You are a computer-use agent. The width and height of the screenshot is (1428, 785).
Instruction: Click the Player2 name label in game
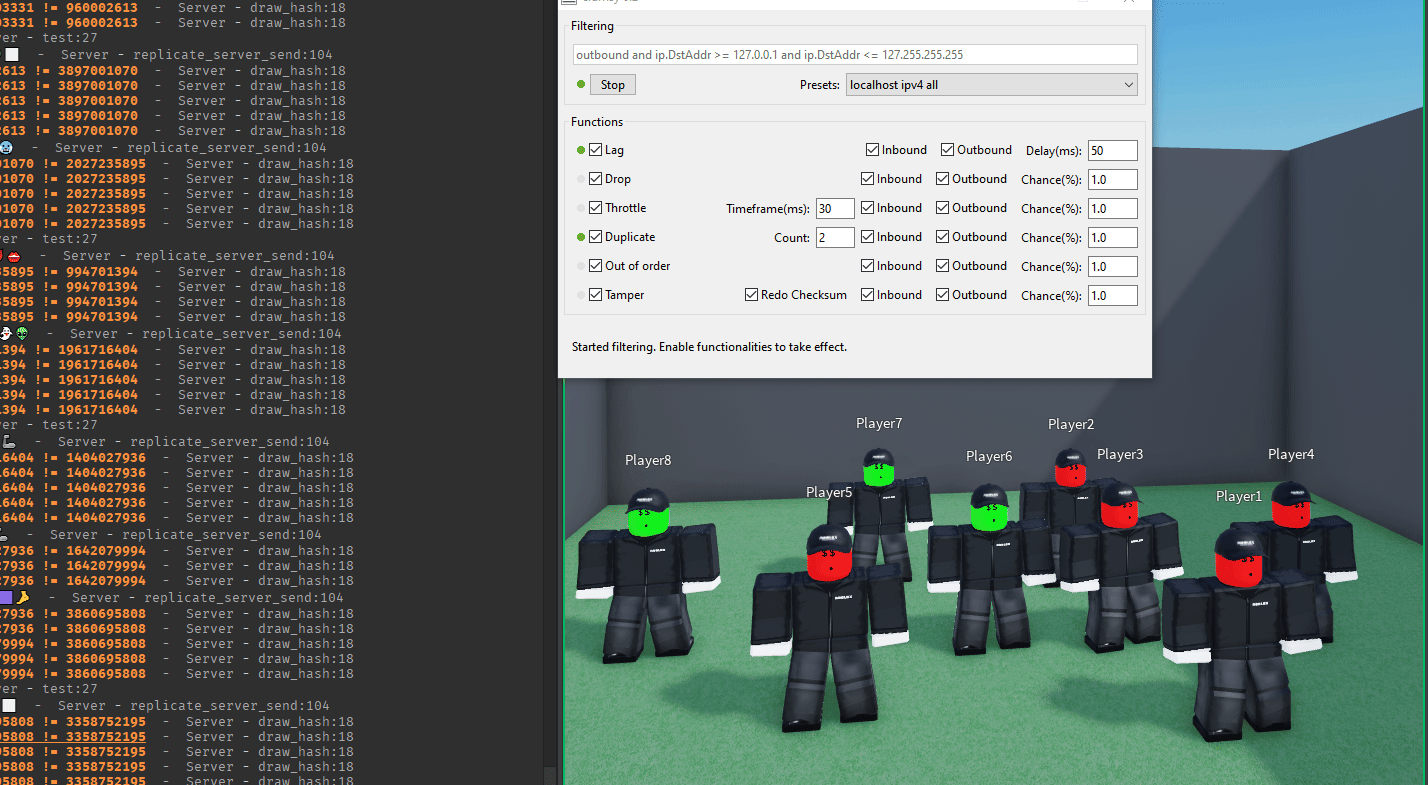point(1071,424)
